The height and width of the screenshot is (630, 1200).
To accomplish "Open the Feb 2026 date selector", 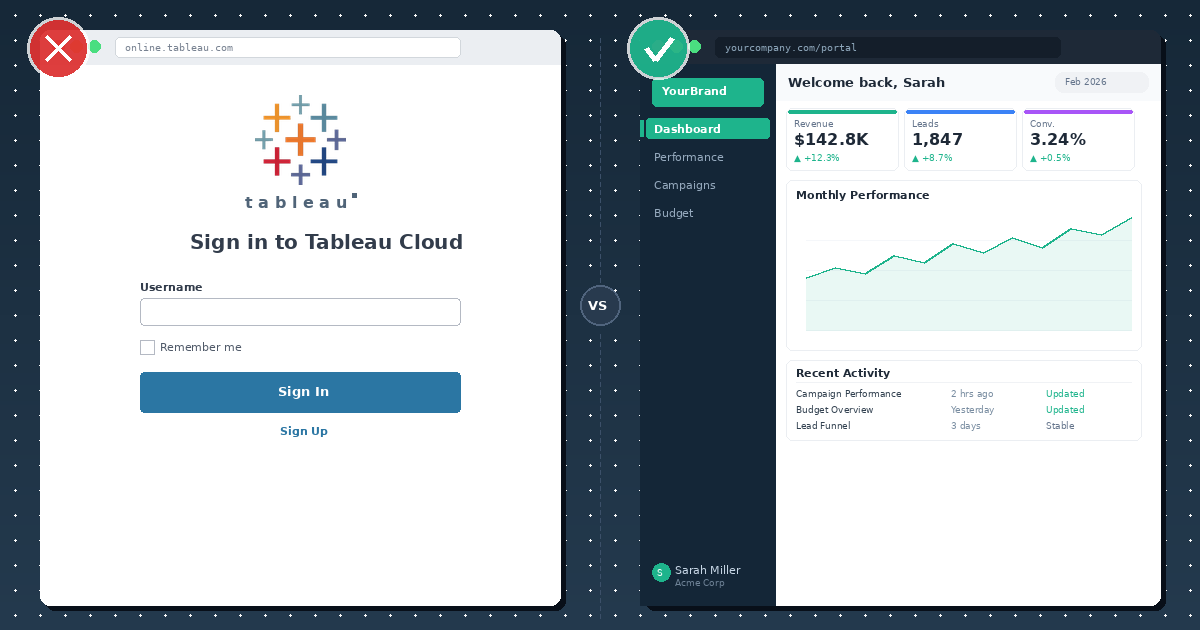I will 1102,82.
